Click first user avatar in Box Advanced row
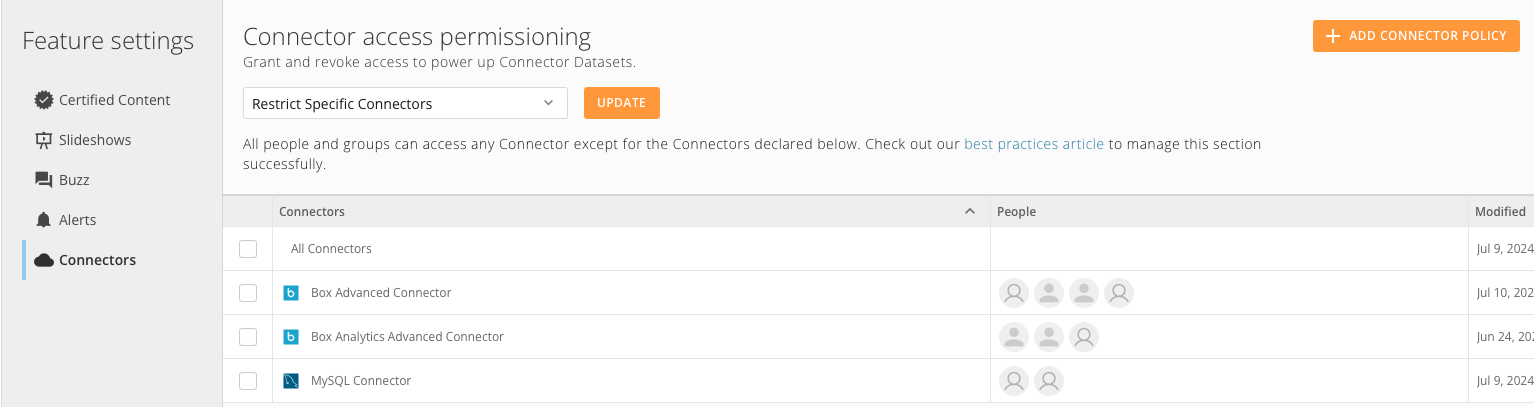 tap(1014, 293)
